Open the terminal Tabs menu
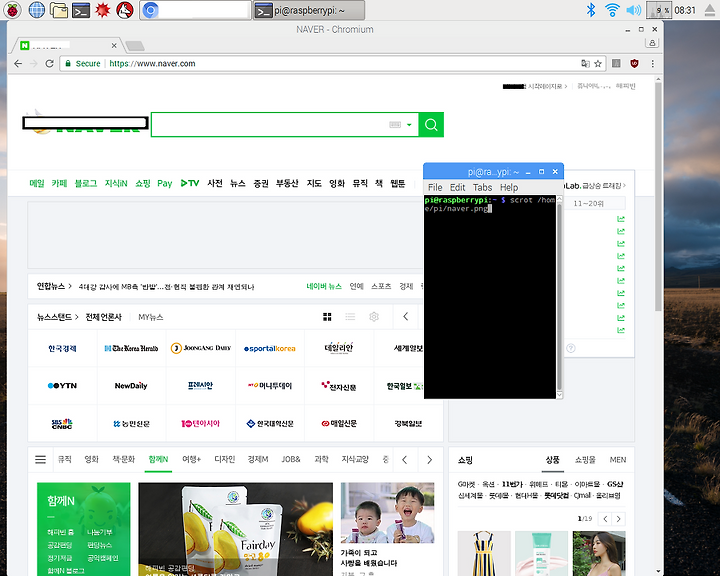Image resolution: width=720 pixels, height=576 pixels. tap(482, 187)
